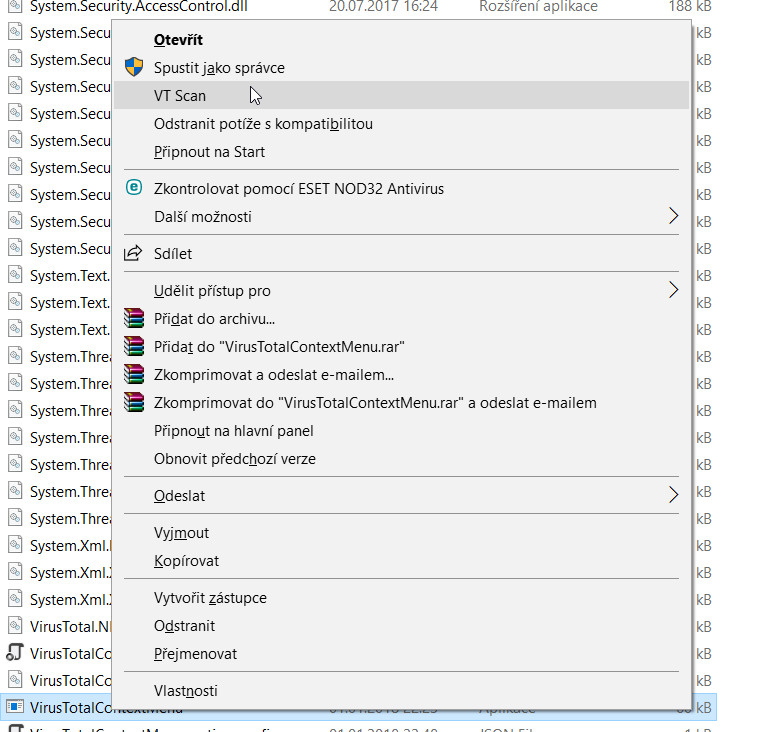Click the selected VirusTotalContextMenu application icon
Screen dimensions: 778x732
pos(15,706)
